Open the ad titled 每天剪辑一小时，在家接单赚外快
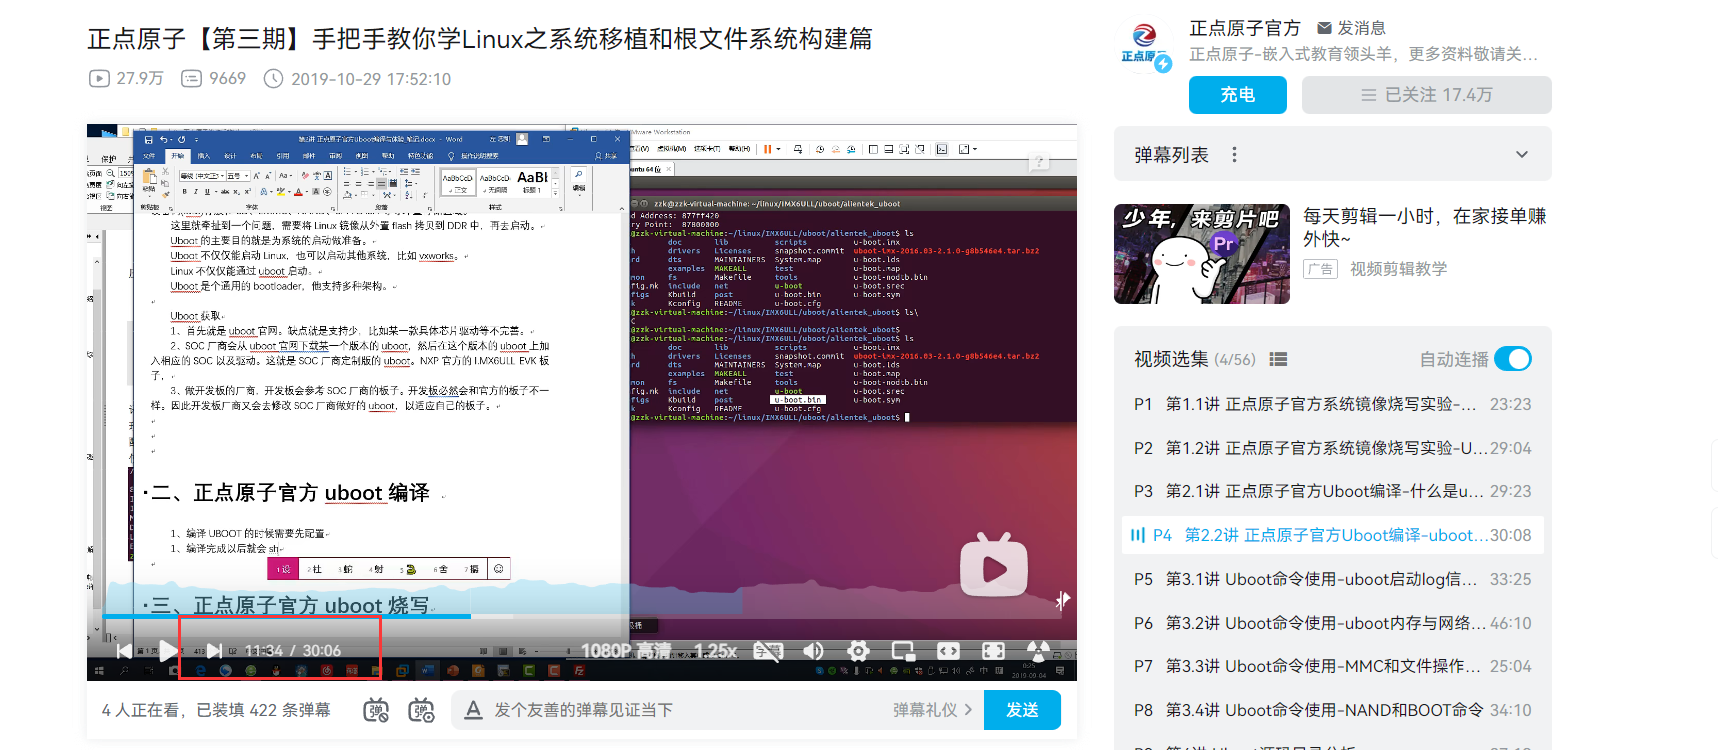The height and width of the screenshot is (750, 1718). [x=1425, y=227]
